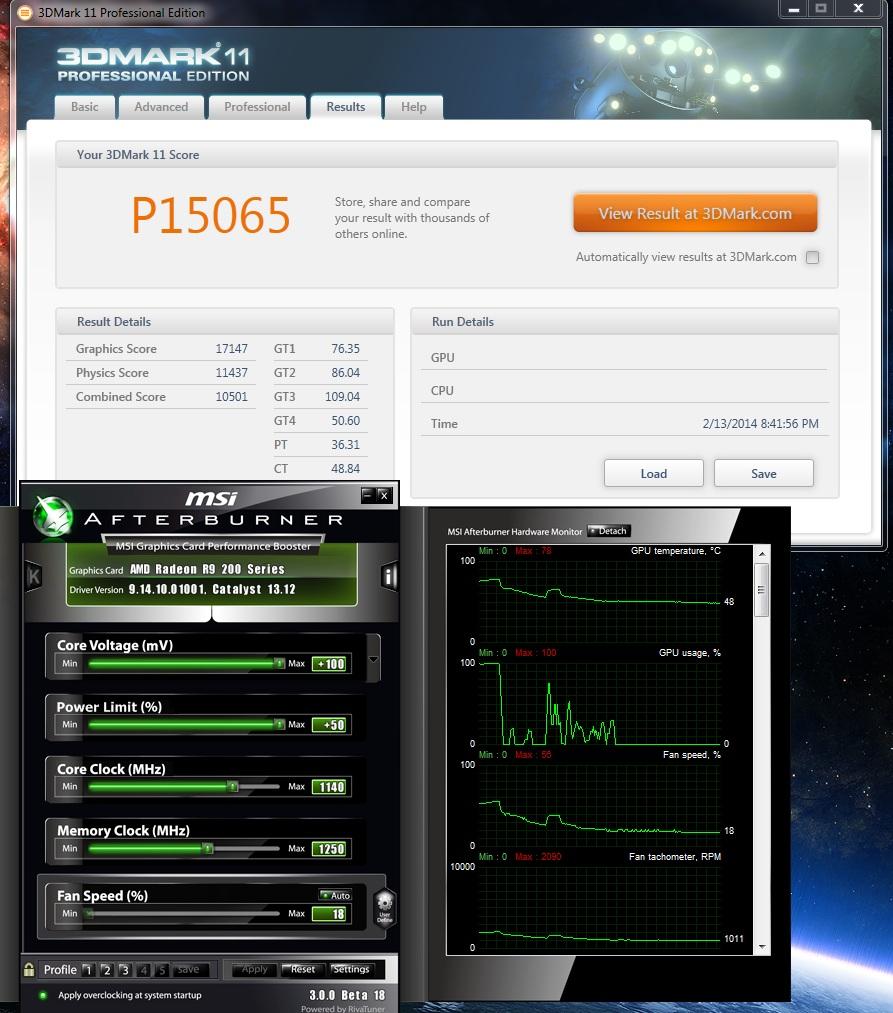Click the Core Clock slider handle

click(233, 786)
